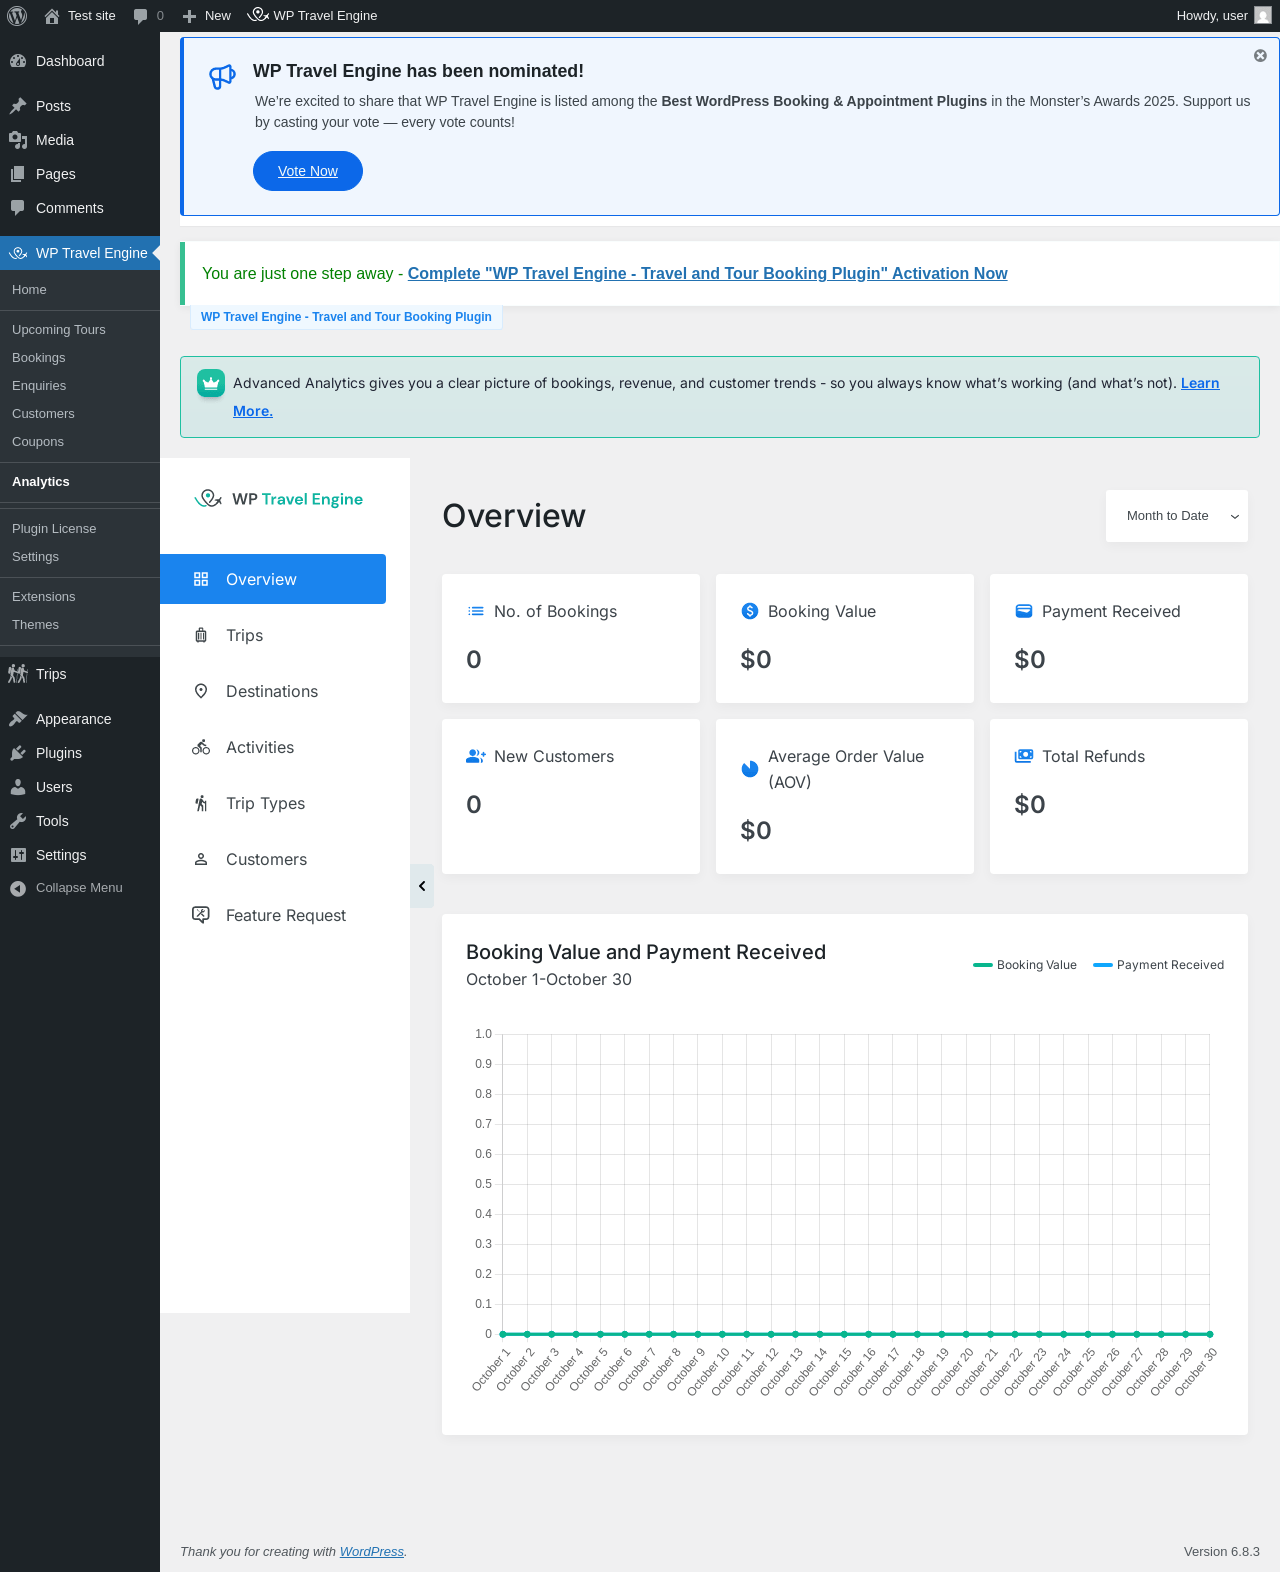The image size is (1280, 1572).
Task: Open comments bubble icon in admin bar
Action: click(141, 16)
